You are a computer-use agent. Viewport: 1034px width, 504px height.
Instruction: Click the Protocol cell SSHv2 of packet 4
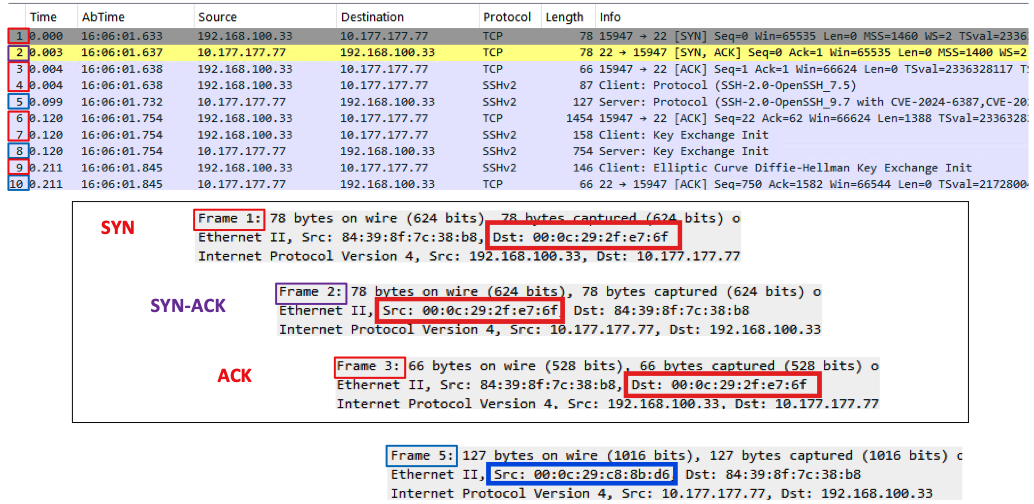click(x=501, y=84)
